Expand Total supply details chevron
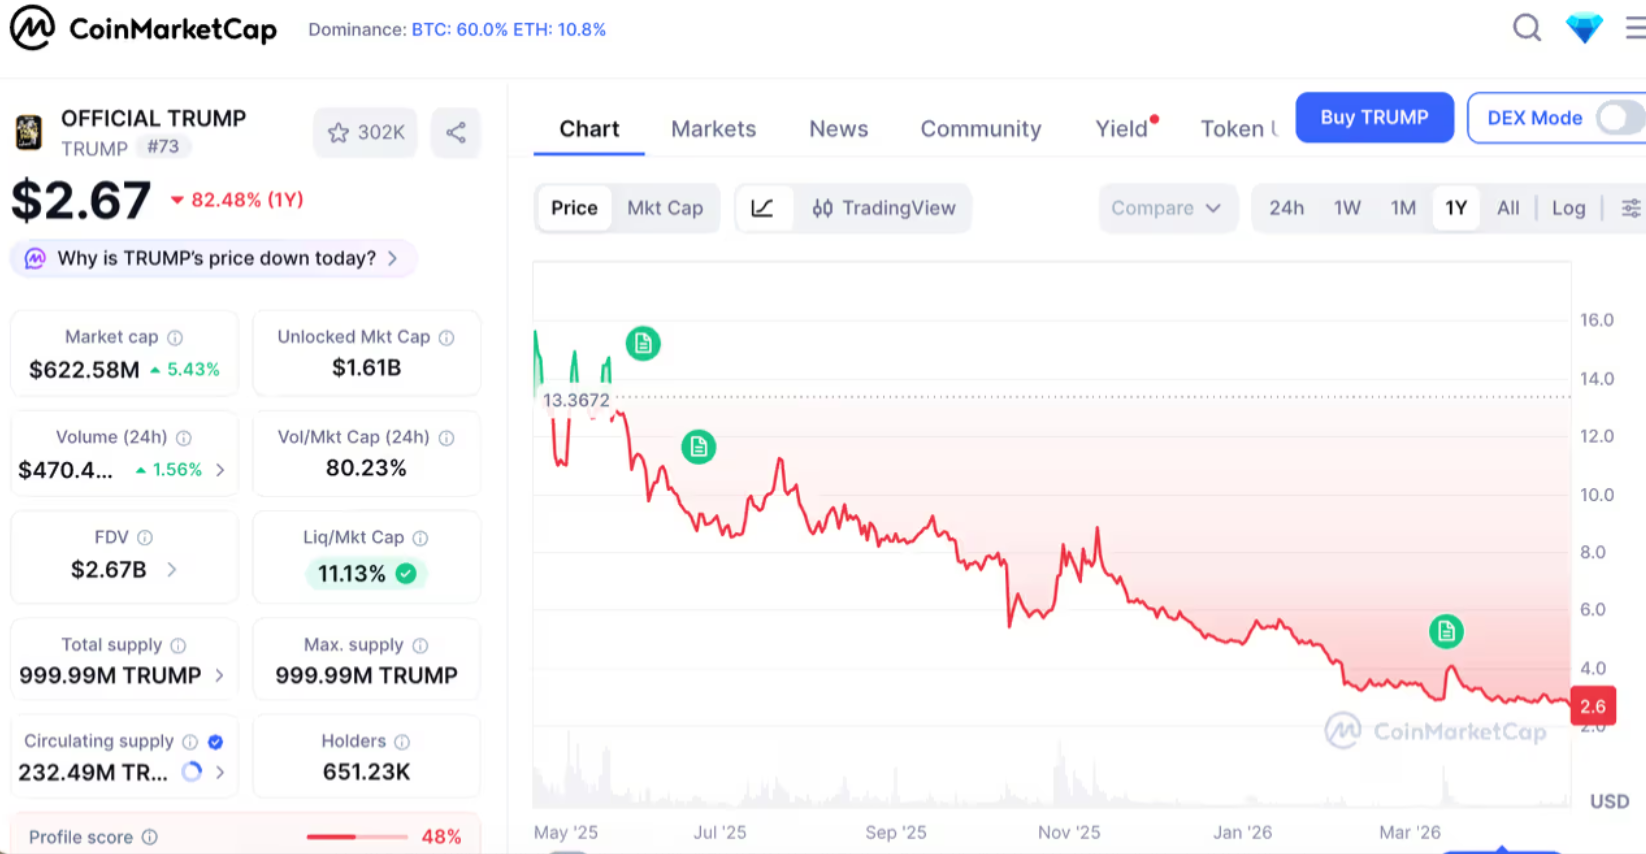Screen dimensions: 1646x854 point(220,676)
